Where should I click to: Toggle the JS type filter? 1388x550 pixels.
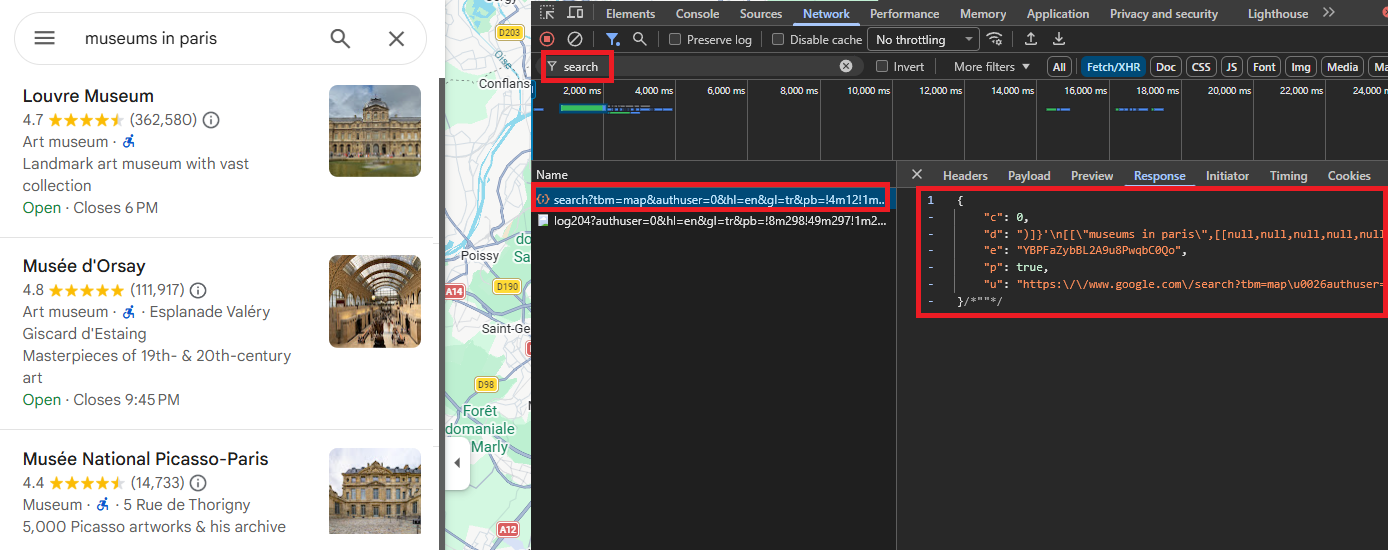coord(1232,67)
